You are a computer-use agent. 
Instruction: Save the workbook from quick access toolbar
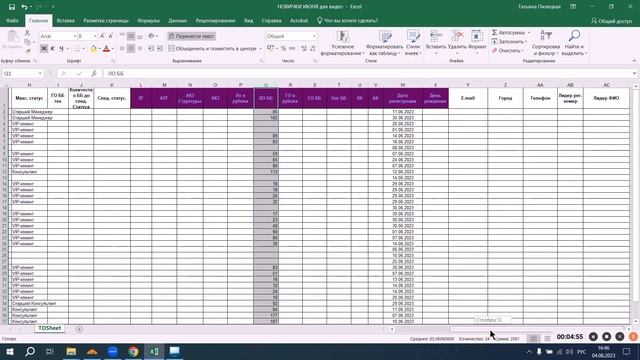point(12,7)
